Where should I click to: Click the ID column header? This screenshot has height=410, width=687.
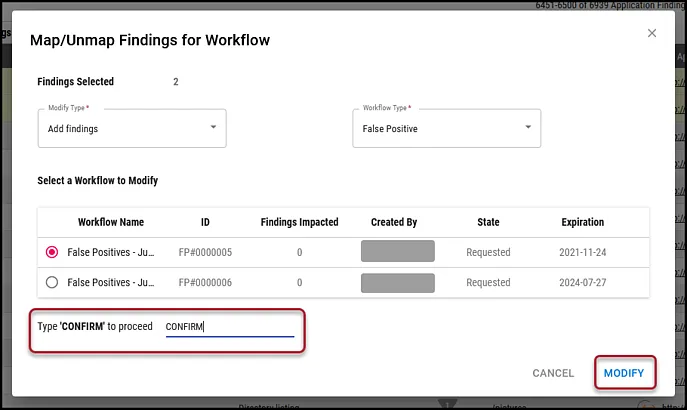click(x=205, y=222)
